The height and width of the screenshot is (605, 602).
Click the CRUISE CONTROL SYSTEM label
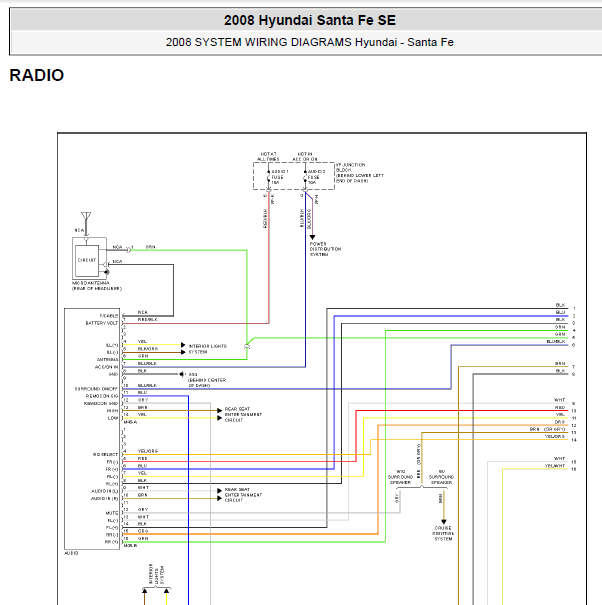tap(443, 533)
